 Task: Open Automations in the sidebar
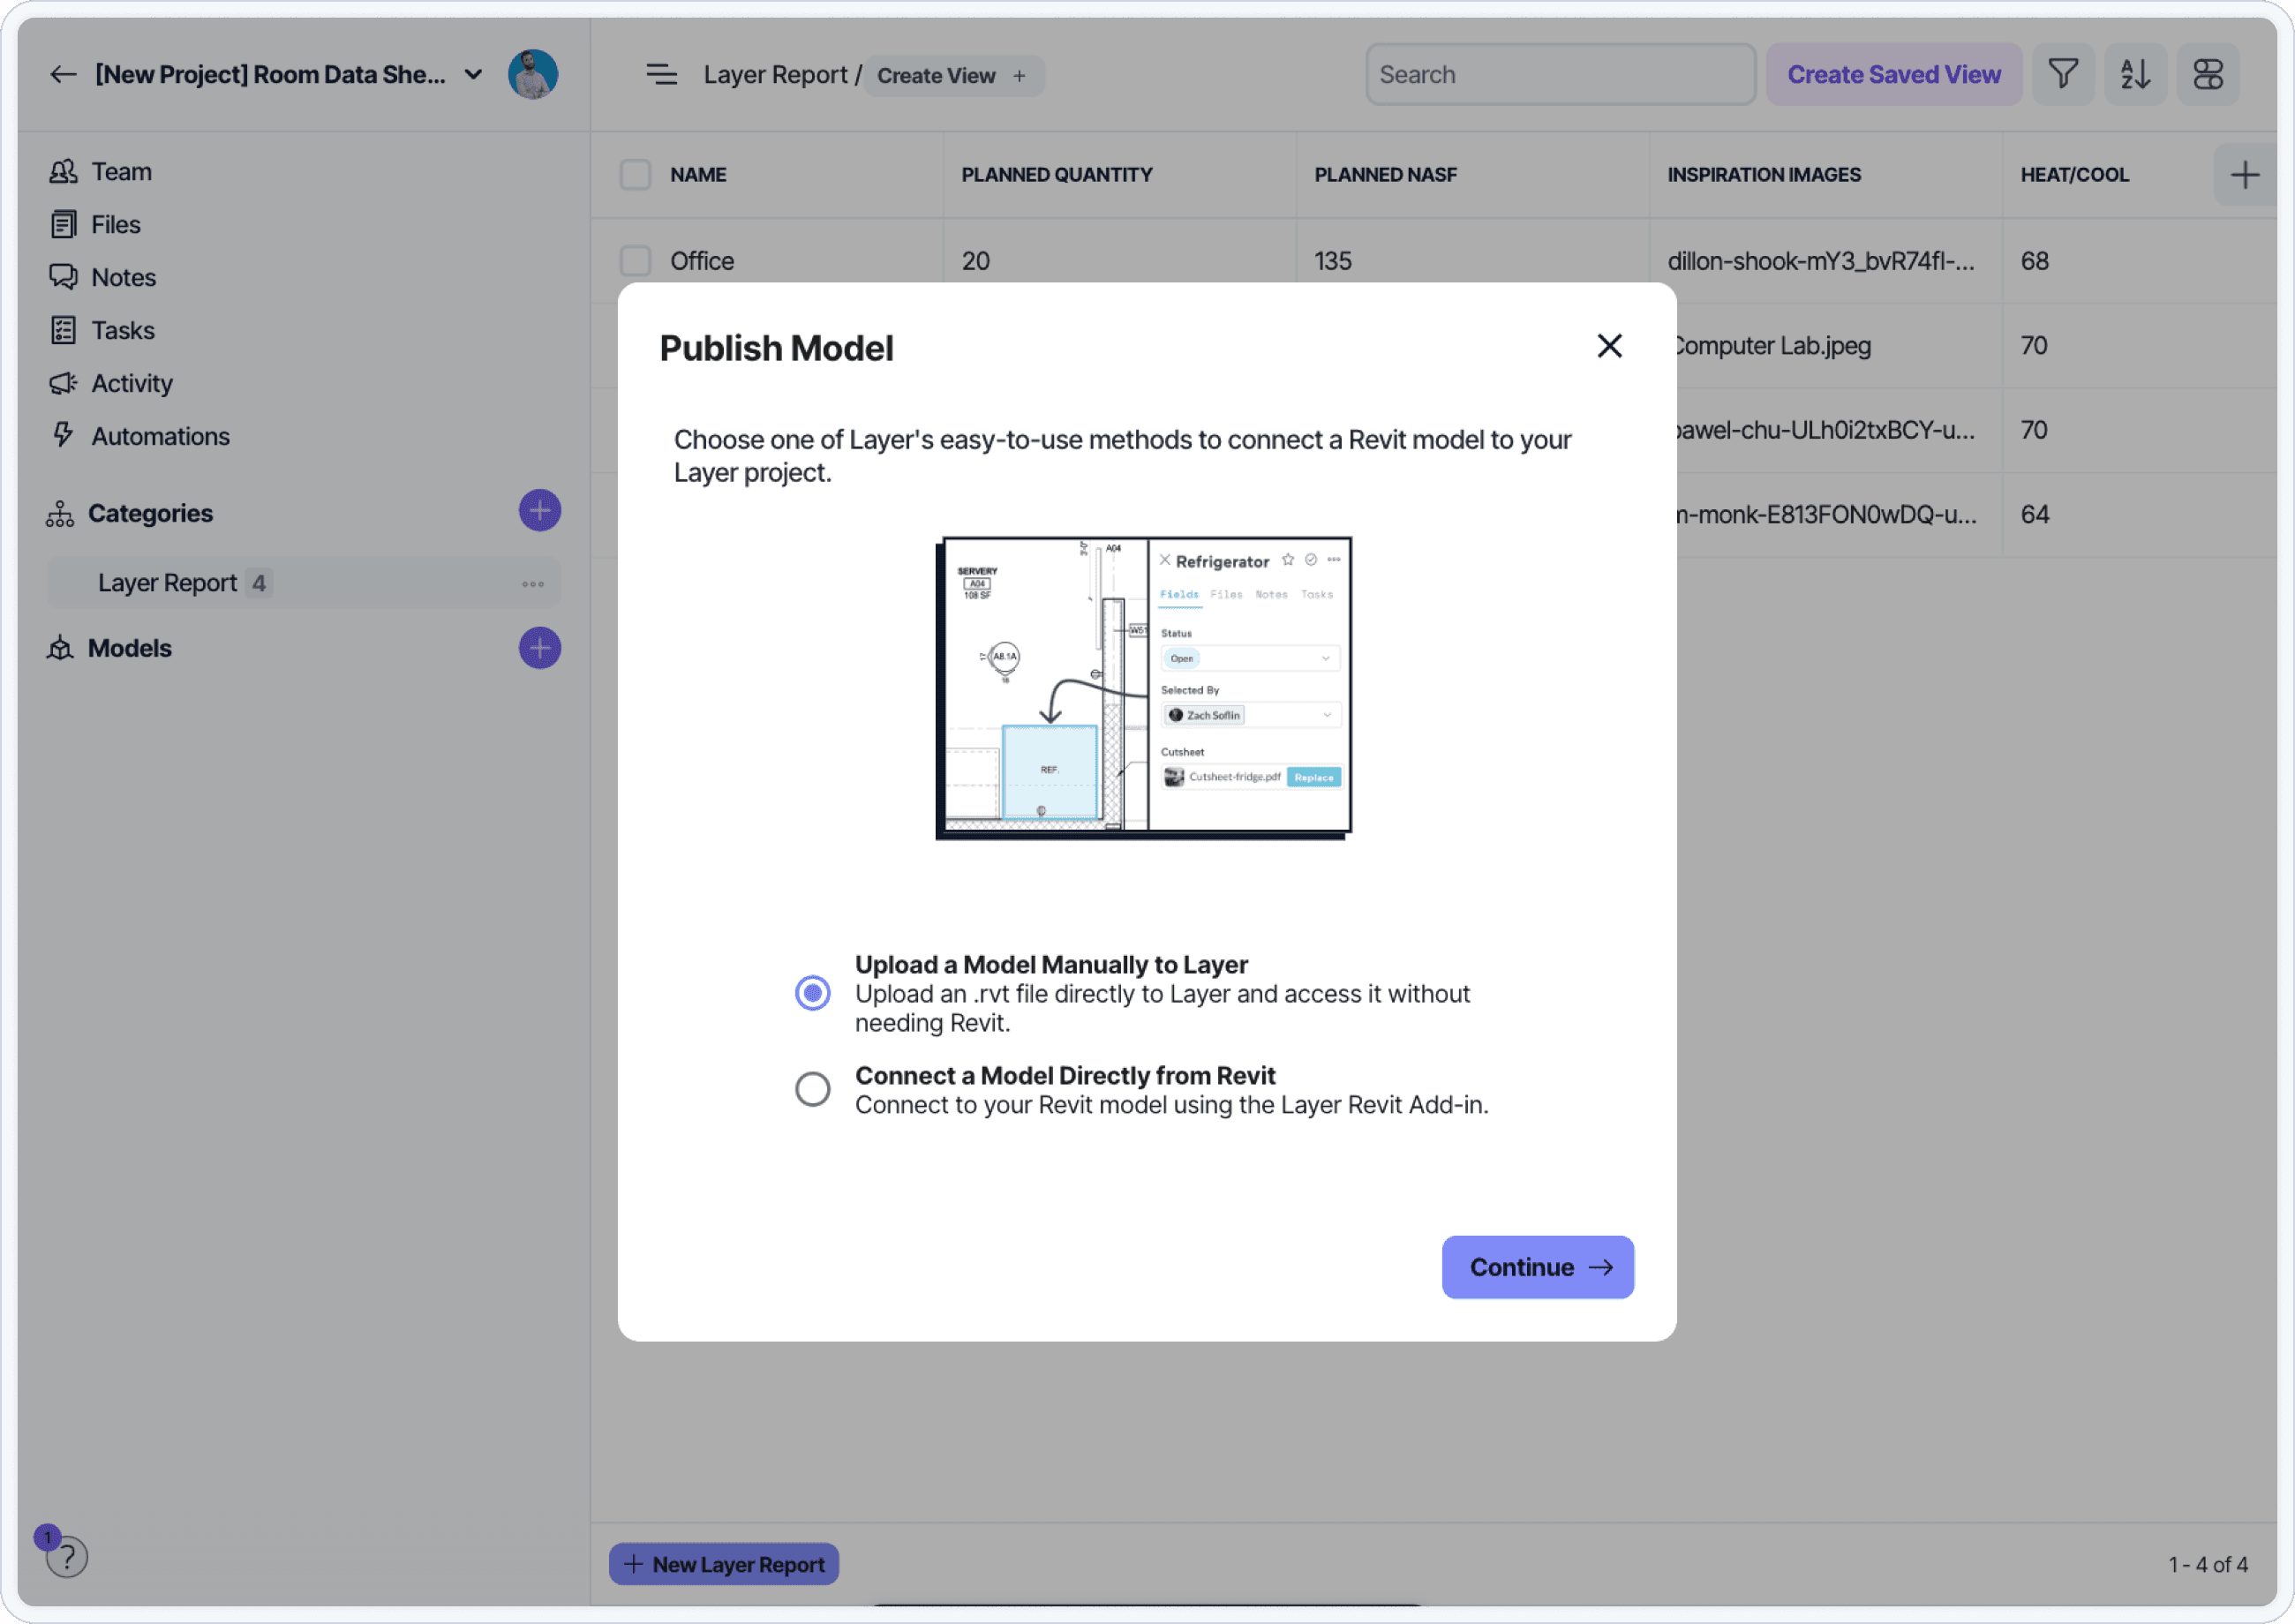(160, 436)
